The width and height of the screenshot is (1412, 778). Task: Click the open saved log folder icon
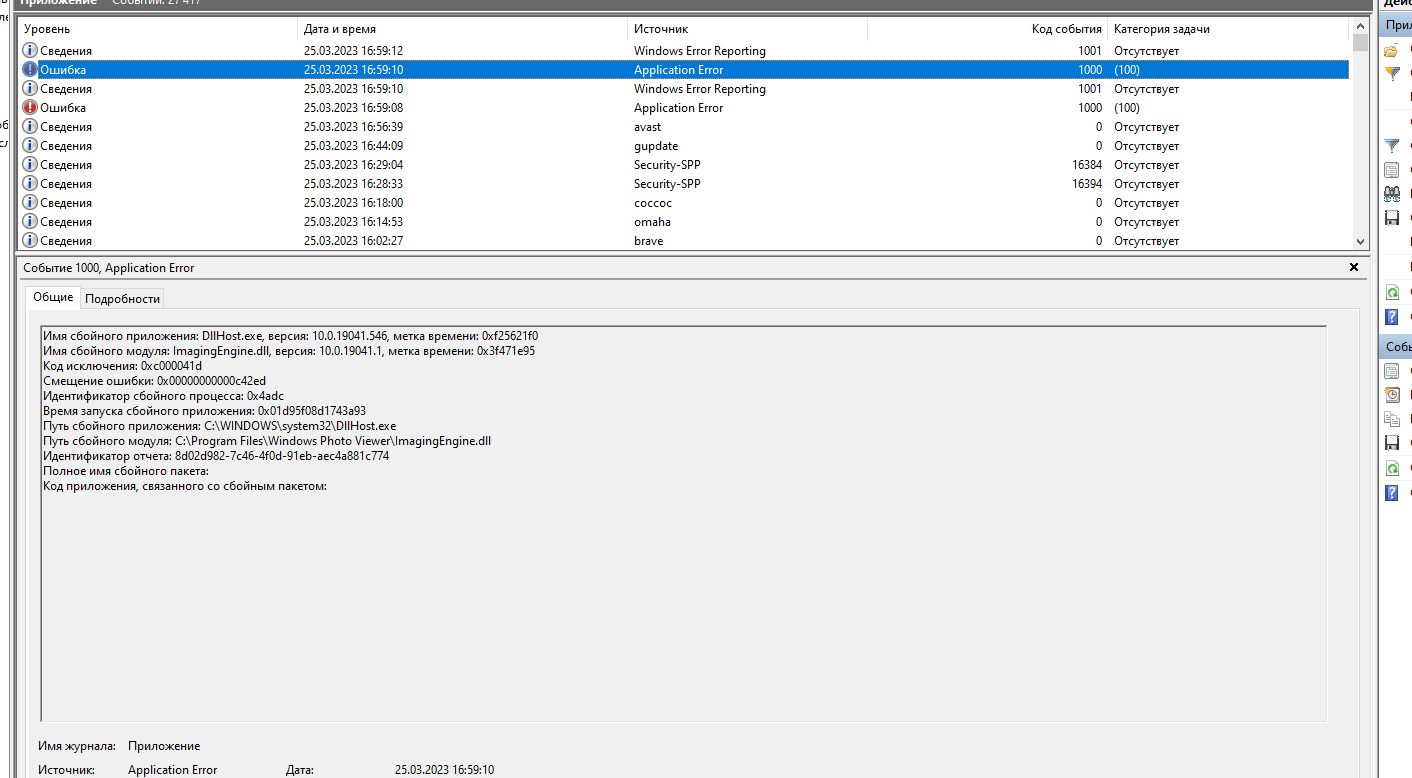1391,50
